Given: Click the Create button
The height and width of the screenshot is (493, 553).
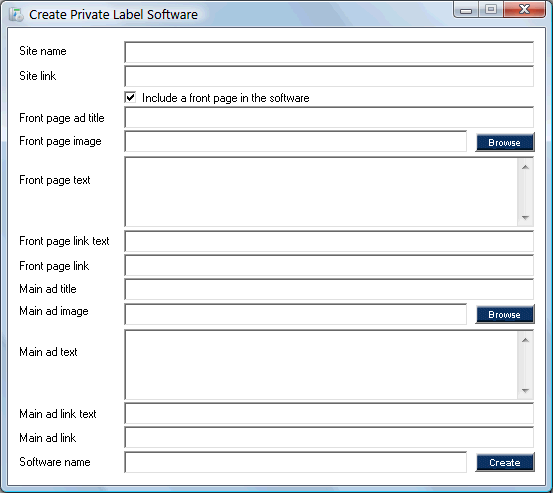Looking at the screenshot, I should 505,462.
